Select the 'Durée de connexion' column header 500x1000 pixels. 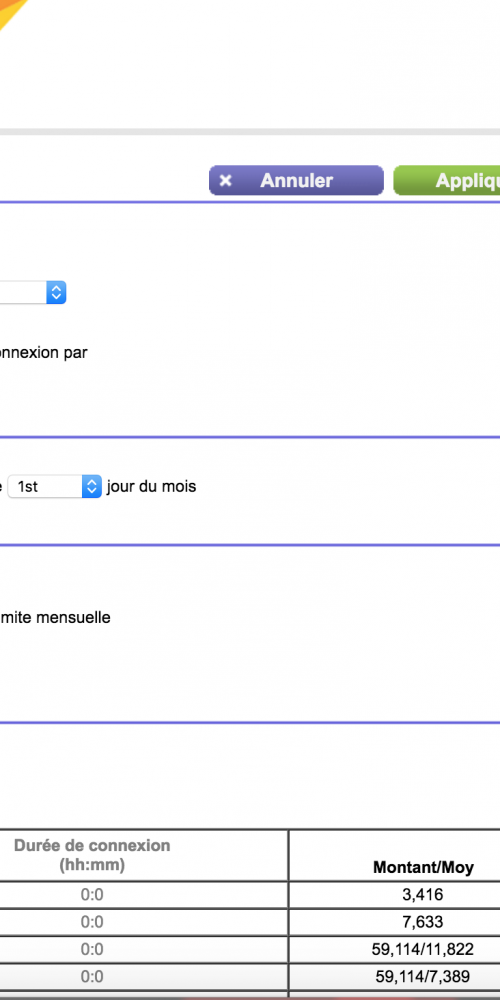pos(92,855)
